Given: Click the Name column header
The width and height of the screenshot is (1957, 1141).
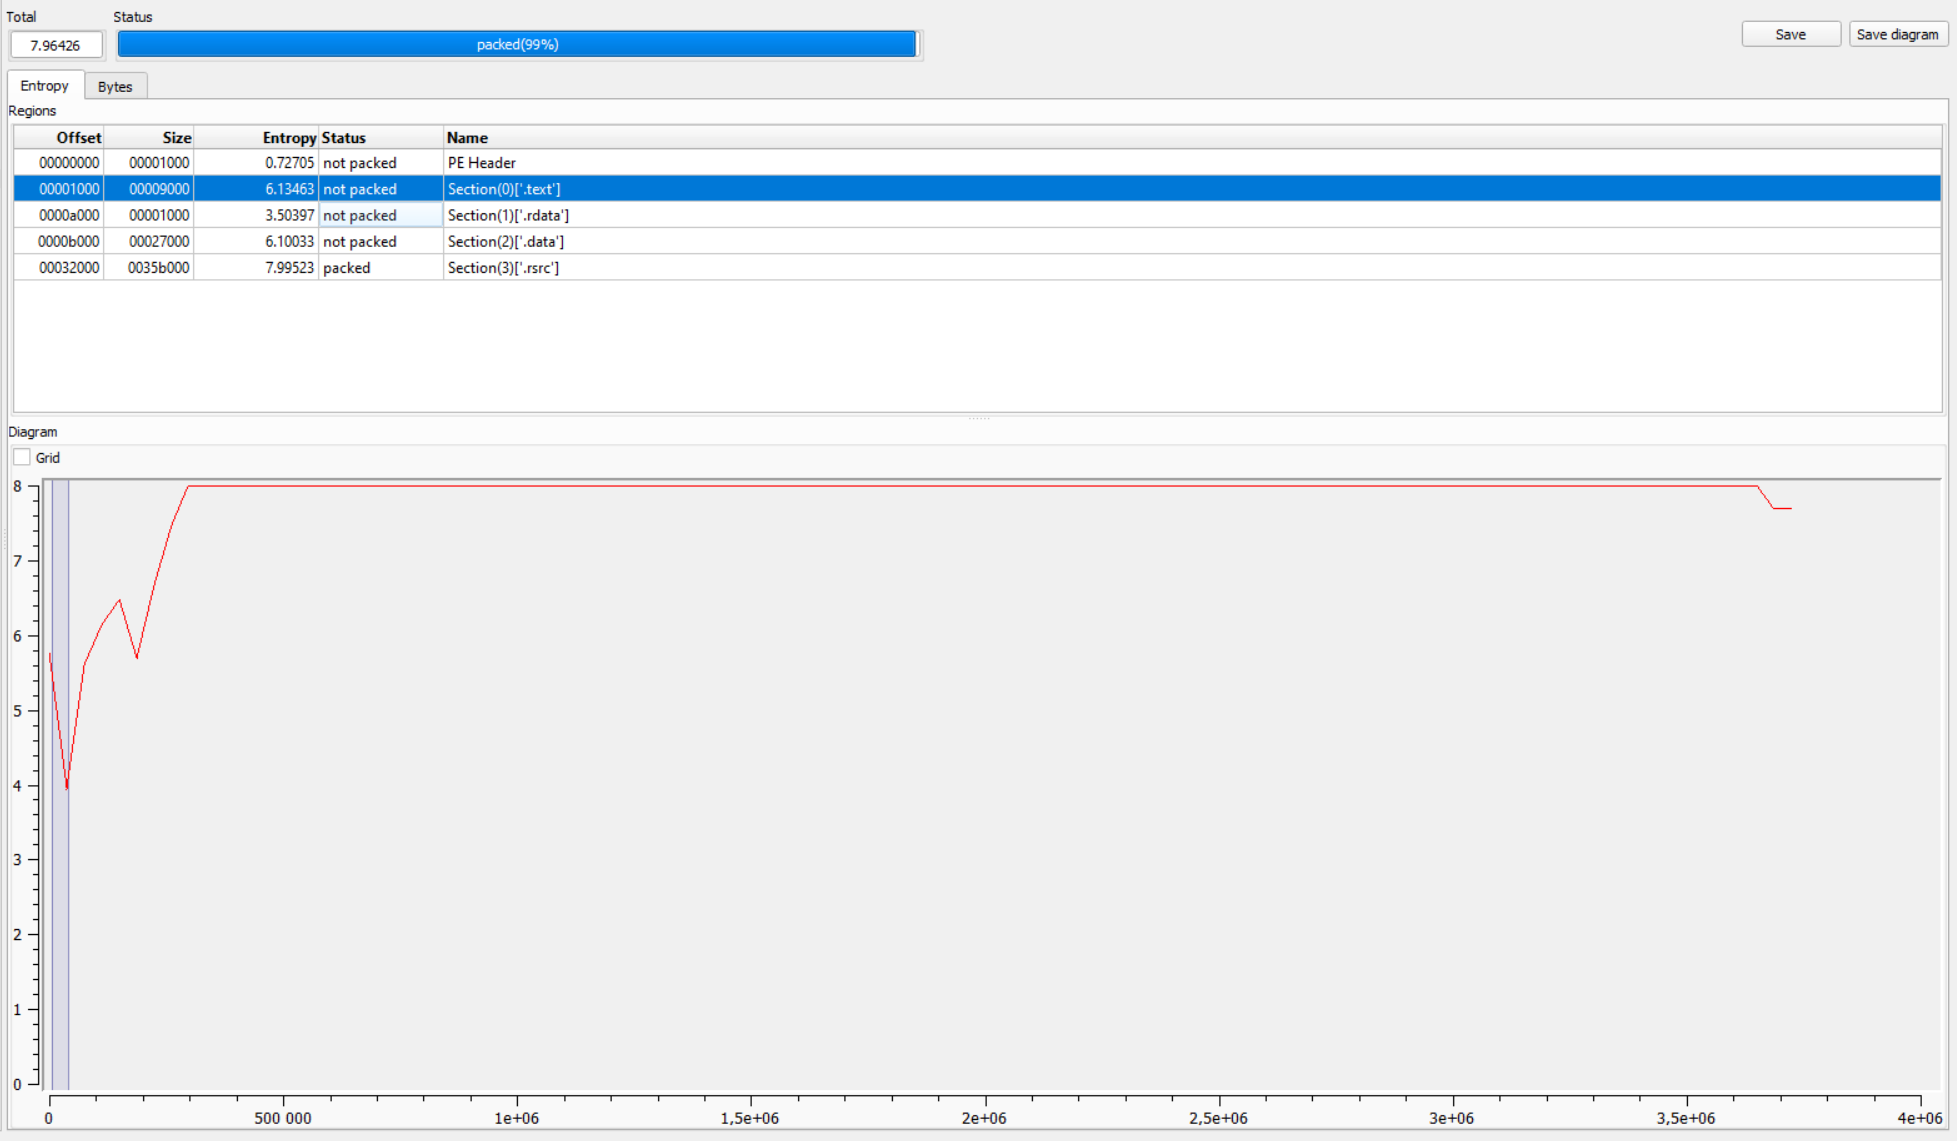Looking at the screenshot, I should pos(1190,138).
